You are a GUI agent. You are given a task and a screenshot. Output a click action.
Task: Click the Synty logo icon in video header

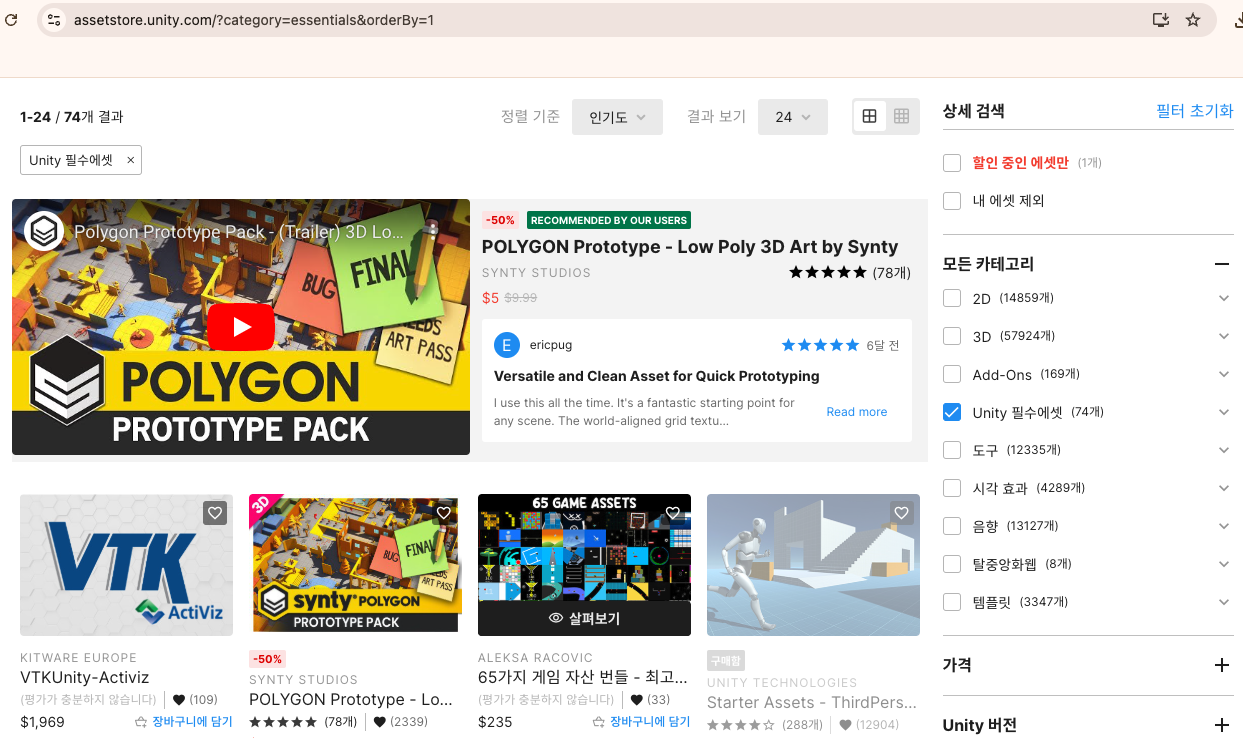click(45, 232)
